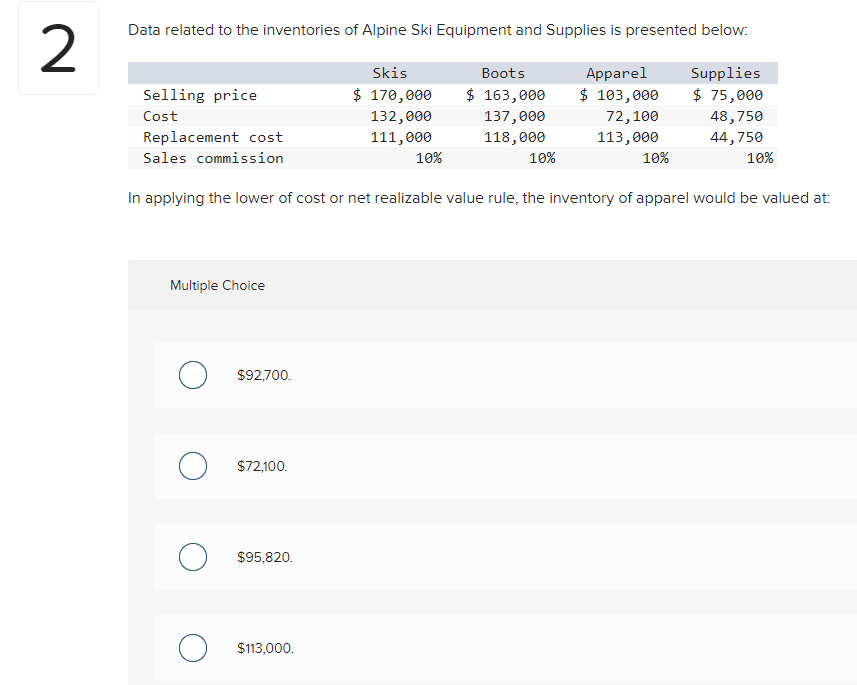Pick the $95,820 radio button
The height and width of the screenshot is (685, 857).
pyautogui.click(x=193, y=557)
